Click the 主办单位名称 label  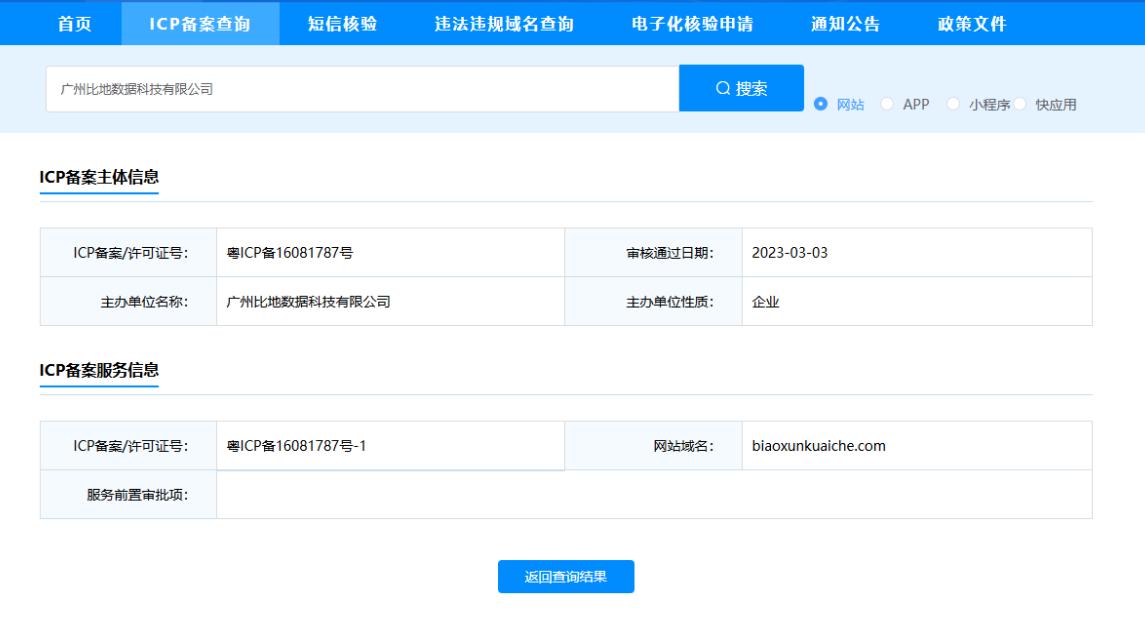[x=144, y=302]
